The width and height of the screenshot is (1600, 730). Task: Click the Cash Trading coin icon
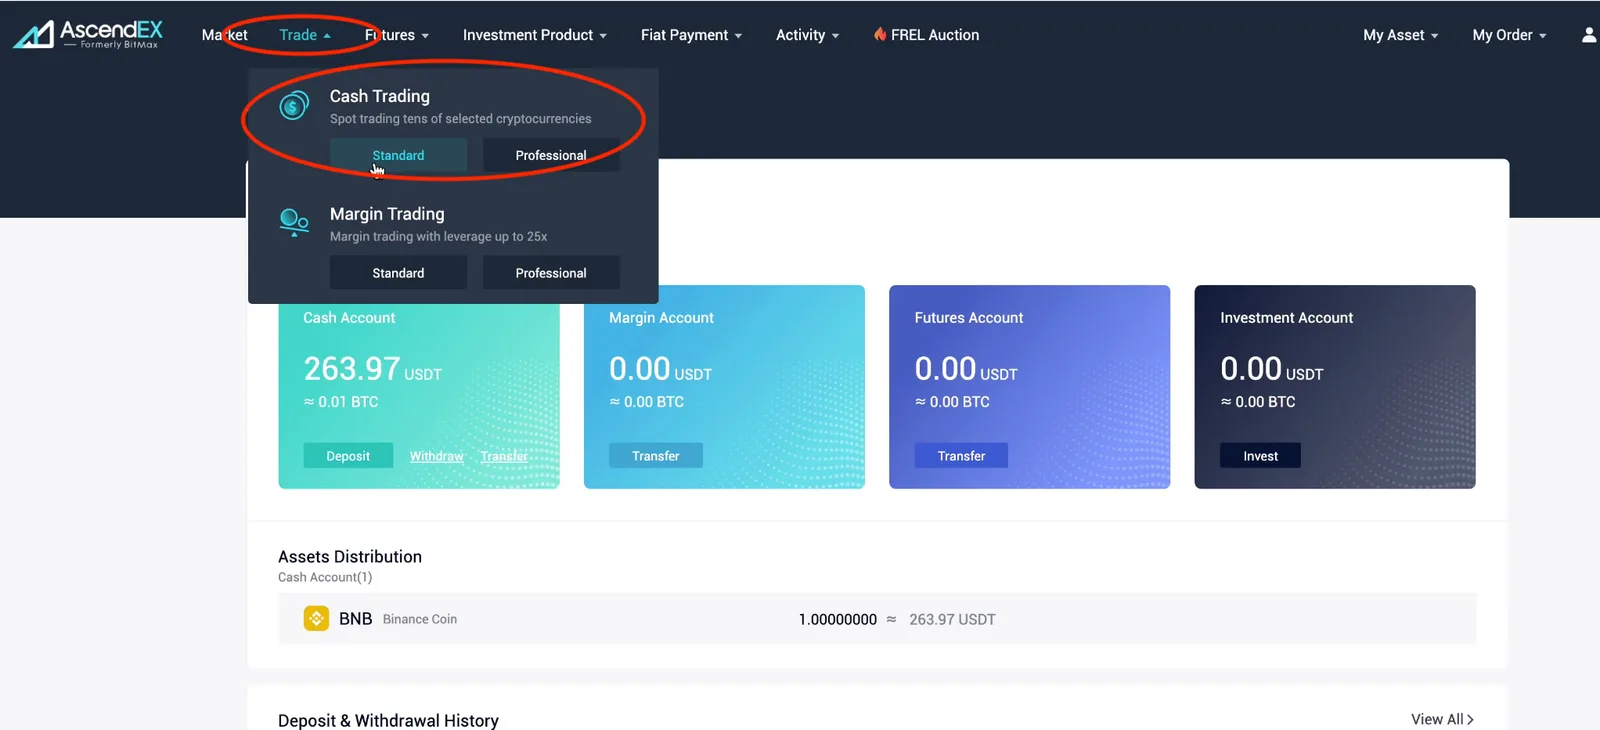(x=294, y=105)
